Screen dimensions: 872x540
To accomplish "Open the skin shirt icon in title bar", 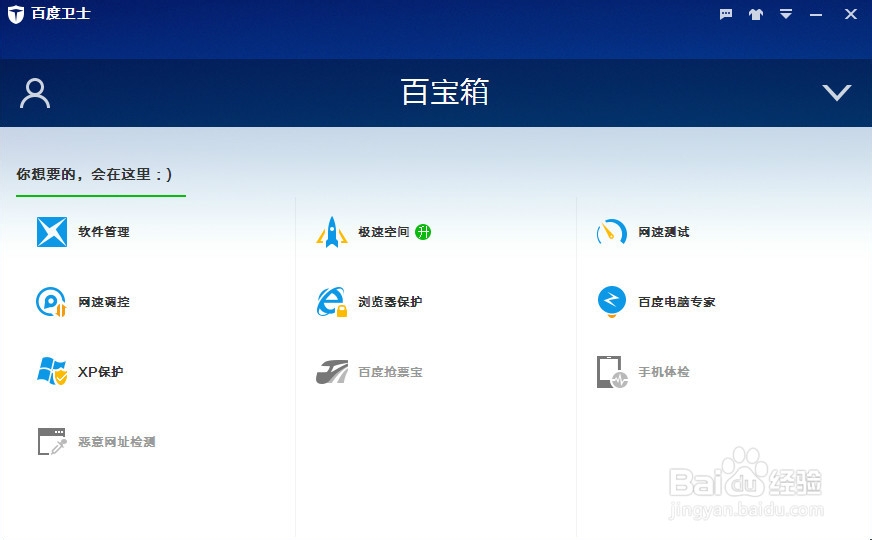I will 756,14.
